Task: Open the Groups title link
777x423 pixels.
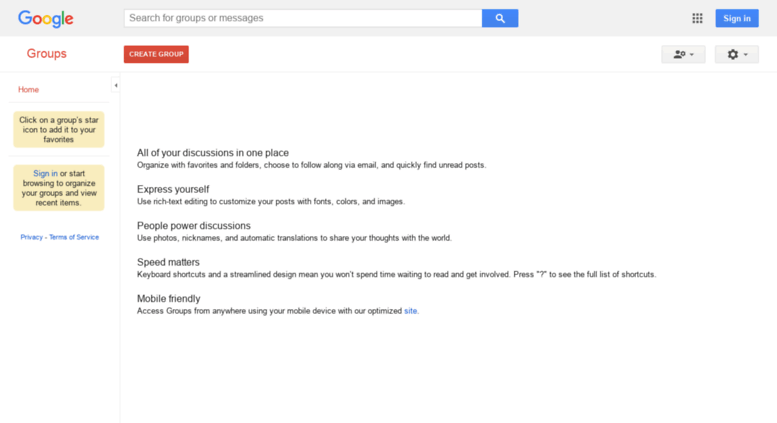Action: 47,53
